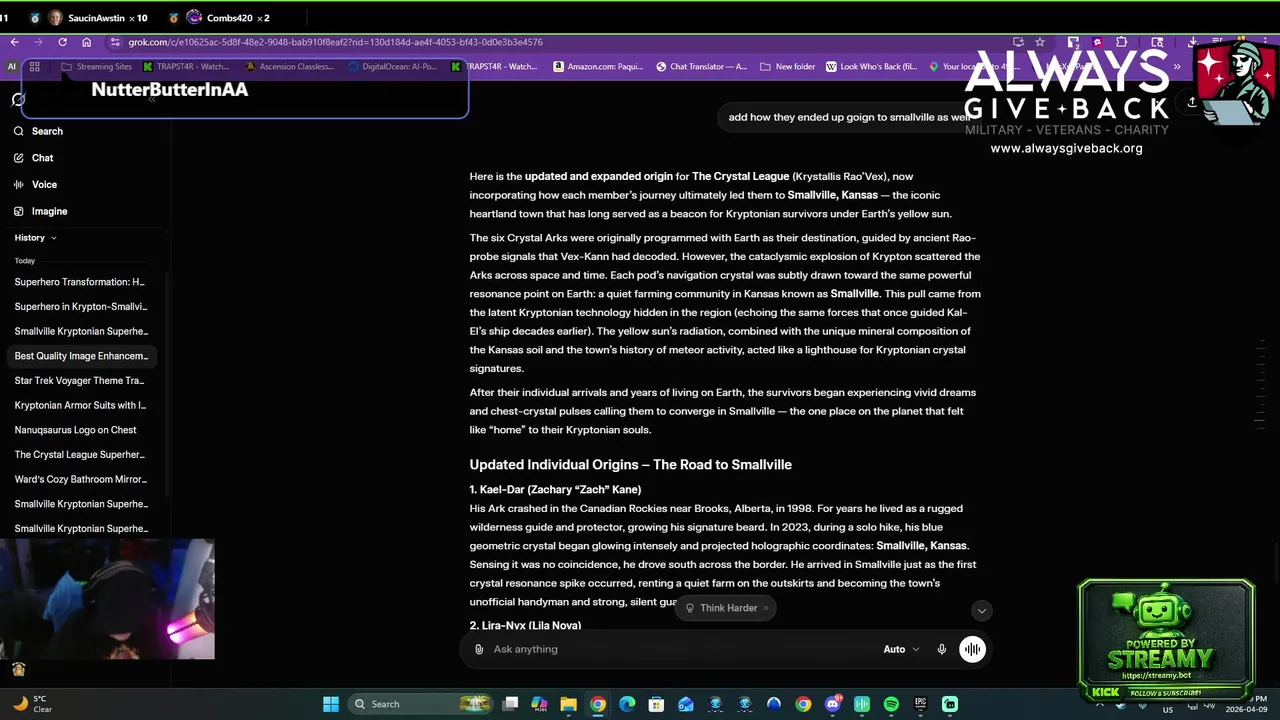Open the Ascension Classless bookmark
Viewport: 1280px width, 720px height.
(x=290, y=67)
